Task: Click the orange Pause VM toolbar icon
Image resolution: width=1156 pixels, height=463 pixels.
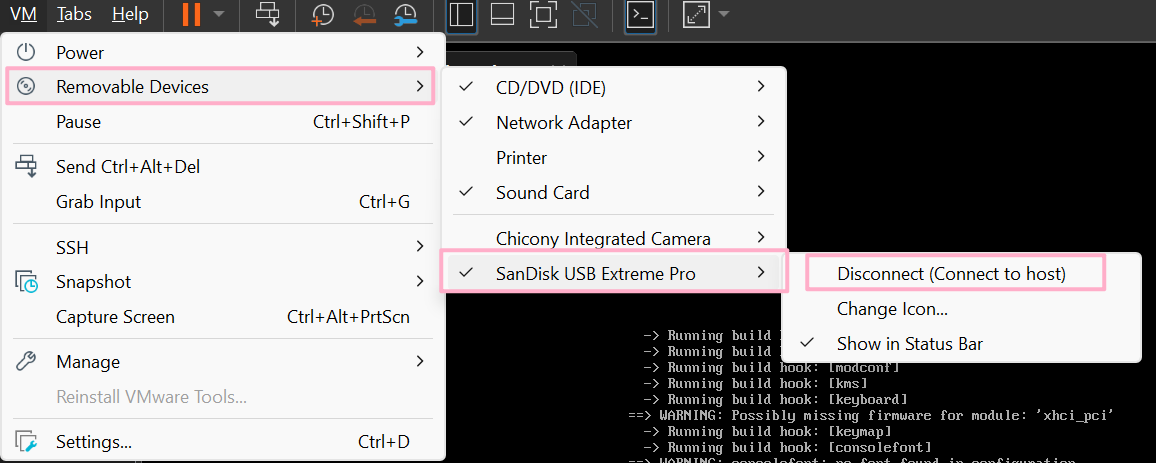Action: click(190, 14)
